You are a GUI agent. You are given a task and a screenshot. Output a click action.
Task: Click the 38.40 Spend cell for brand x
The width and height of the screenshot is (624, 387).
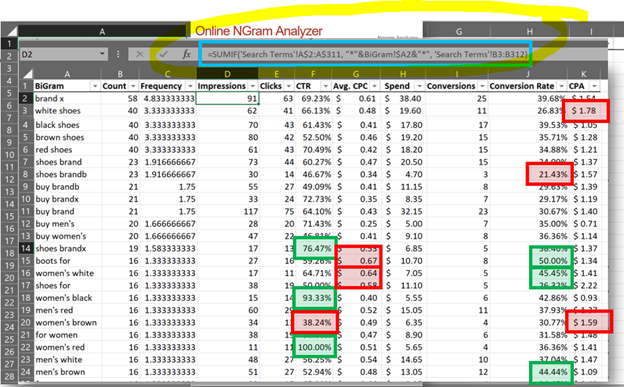coord(403,98)
